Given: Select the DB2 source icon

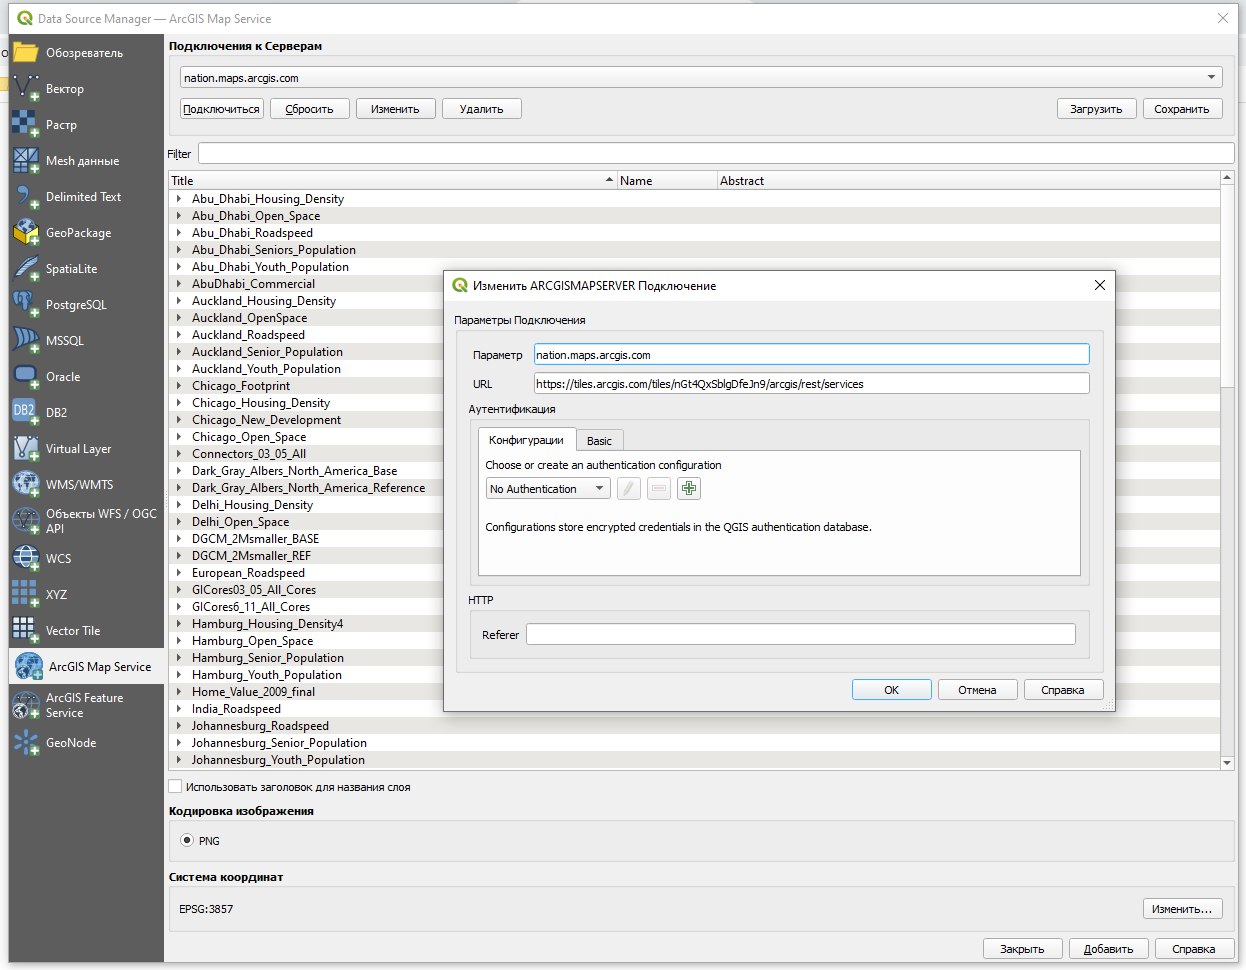Looking at the screenshot, I should coord(25,412).
